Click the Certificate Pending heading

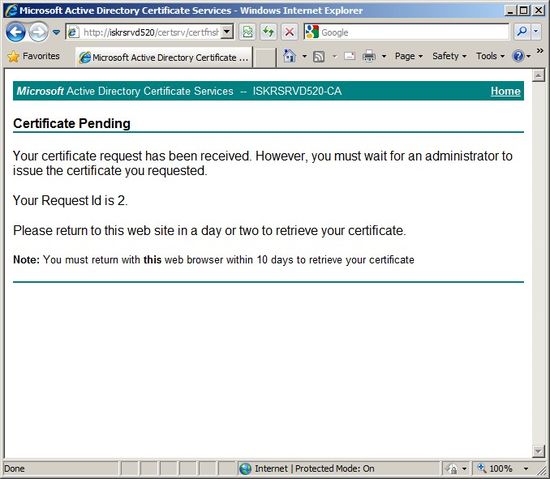tap(72, 123)
